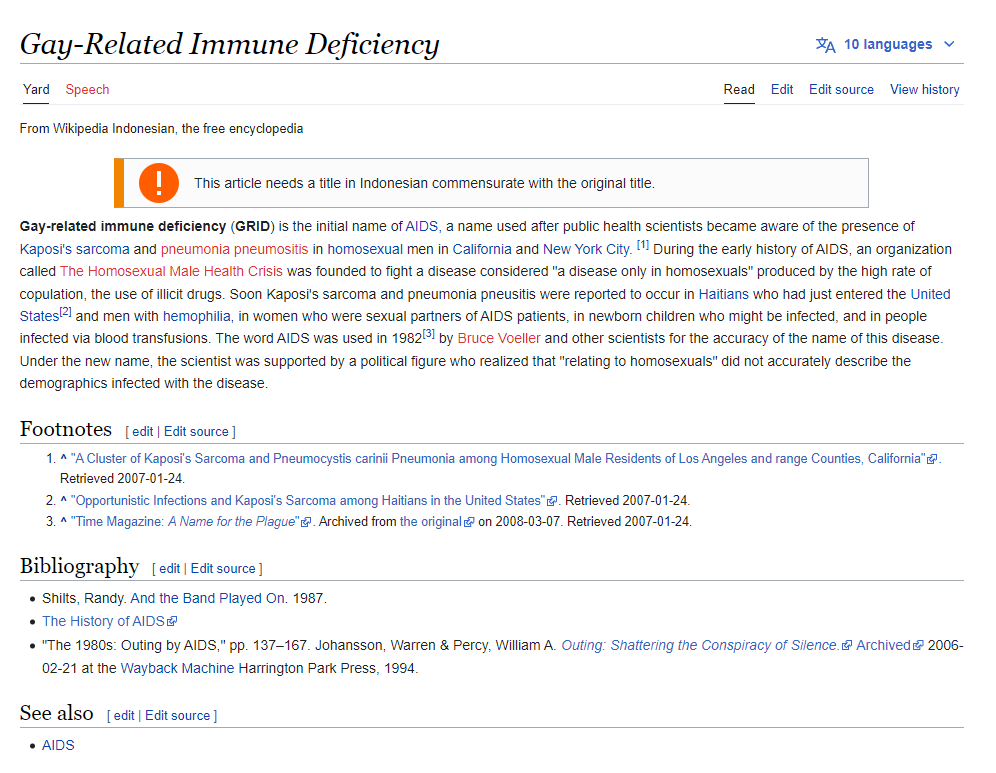Switch to the Yard tab
Screen dimensions: 996x773
[x=36, y=90]
